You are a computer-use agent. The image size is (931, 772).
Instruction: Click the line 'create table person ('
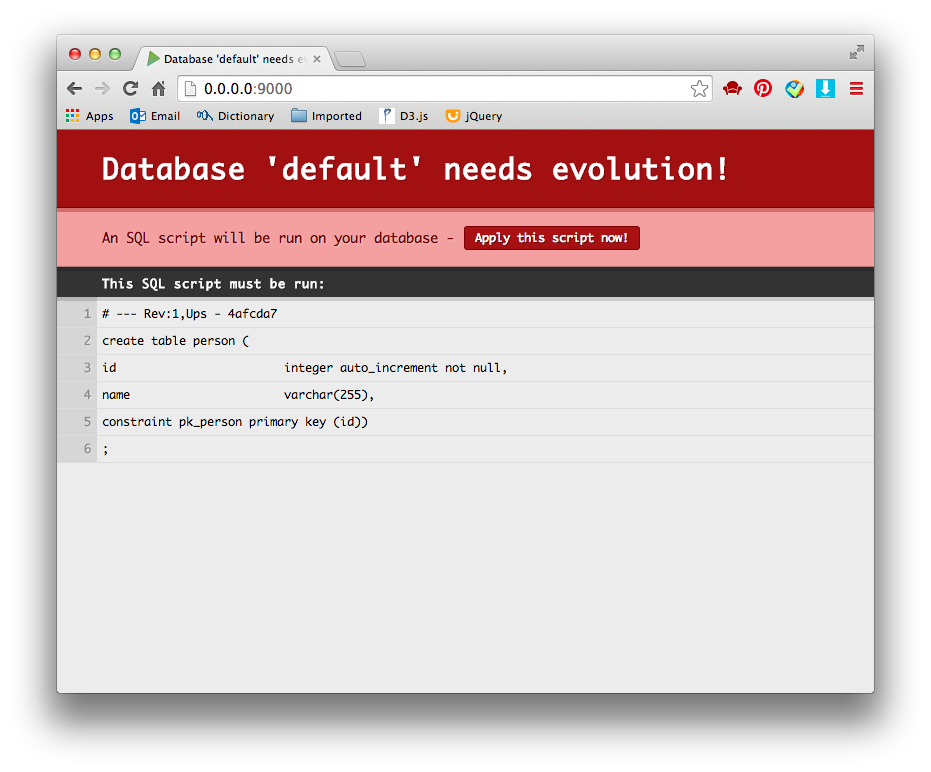[x=175, y=340]
